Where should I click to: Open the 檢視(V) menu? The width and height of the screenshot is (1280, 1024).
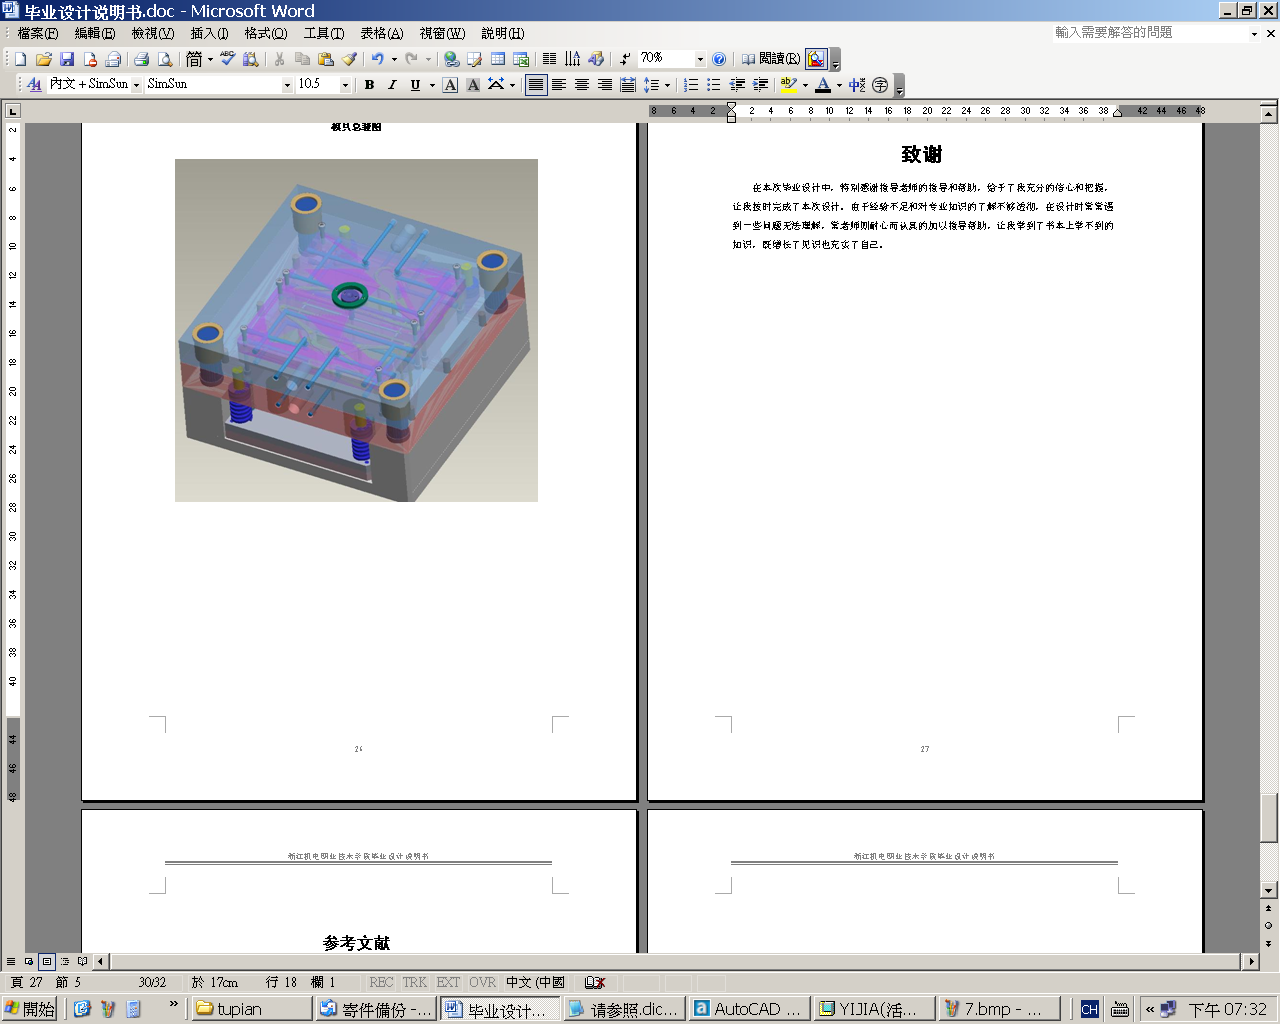pyautogui.click(x=153, y=33)
